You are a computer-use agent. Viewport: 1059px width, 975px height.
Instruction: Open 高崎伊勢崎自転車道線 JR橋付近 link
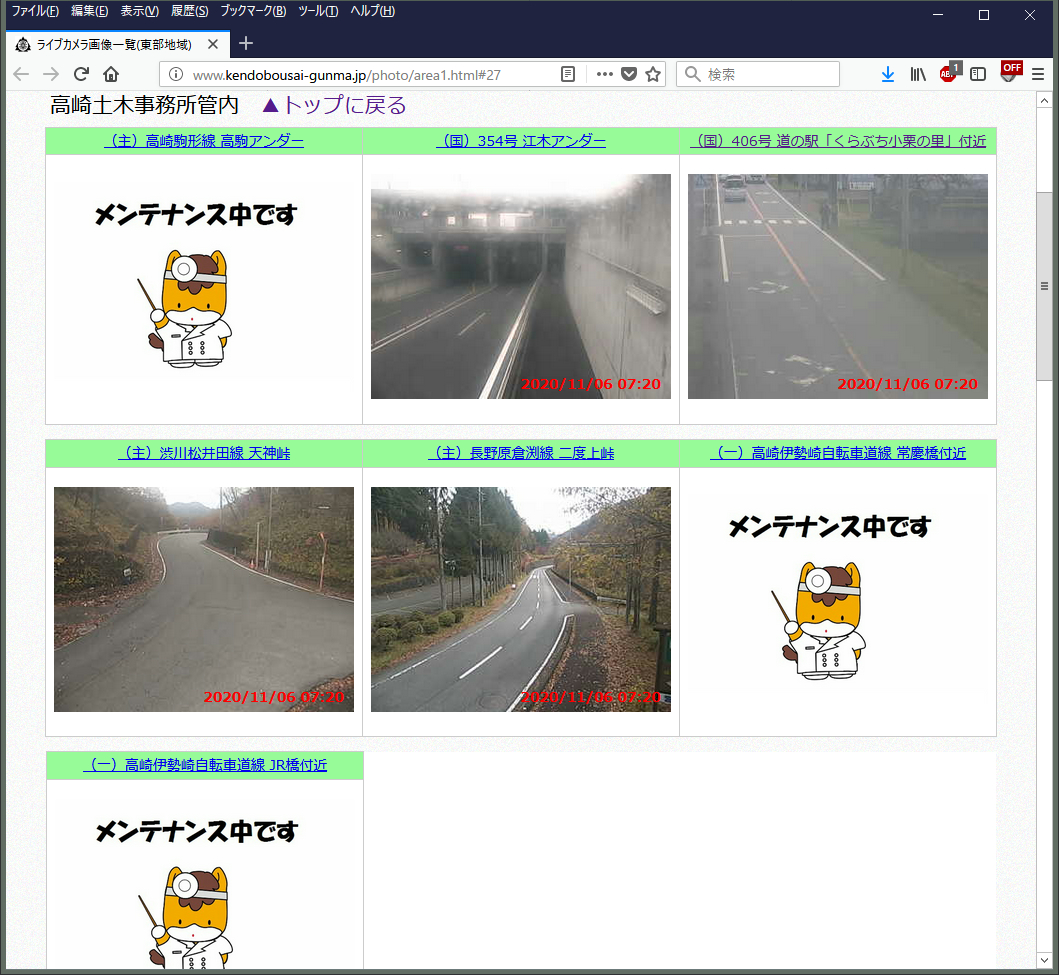pos(205,765)
